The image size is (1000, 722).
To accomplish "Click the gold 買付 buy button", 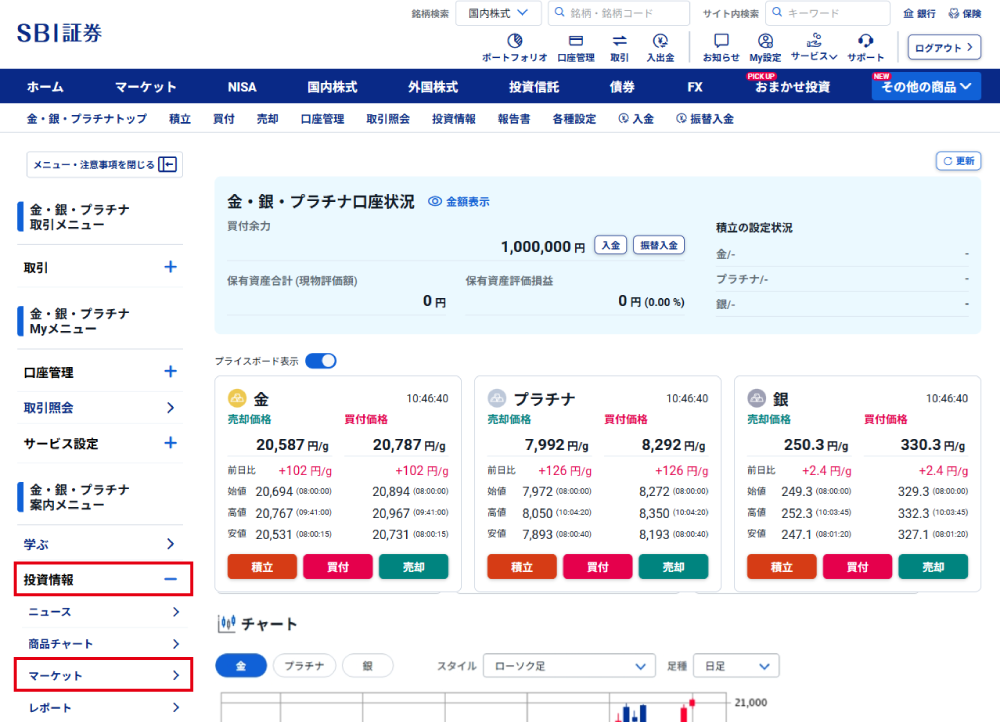I will click(338, 567).
